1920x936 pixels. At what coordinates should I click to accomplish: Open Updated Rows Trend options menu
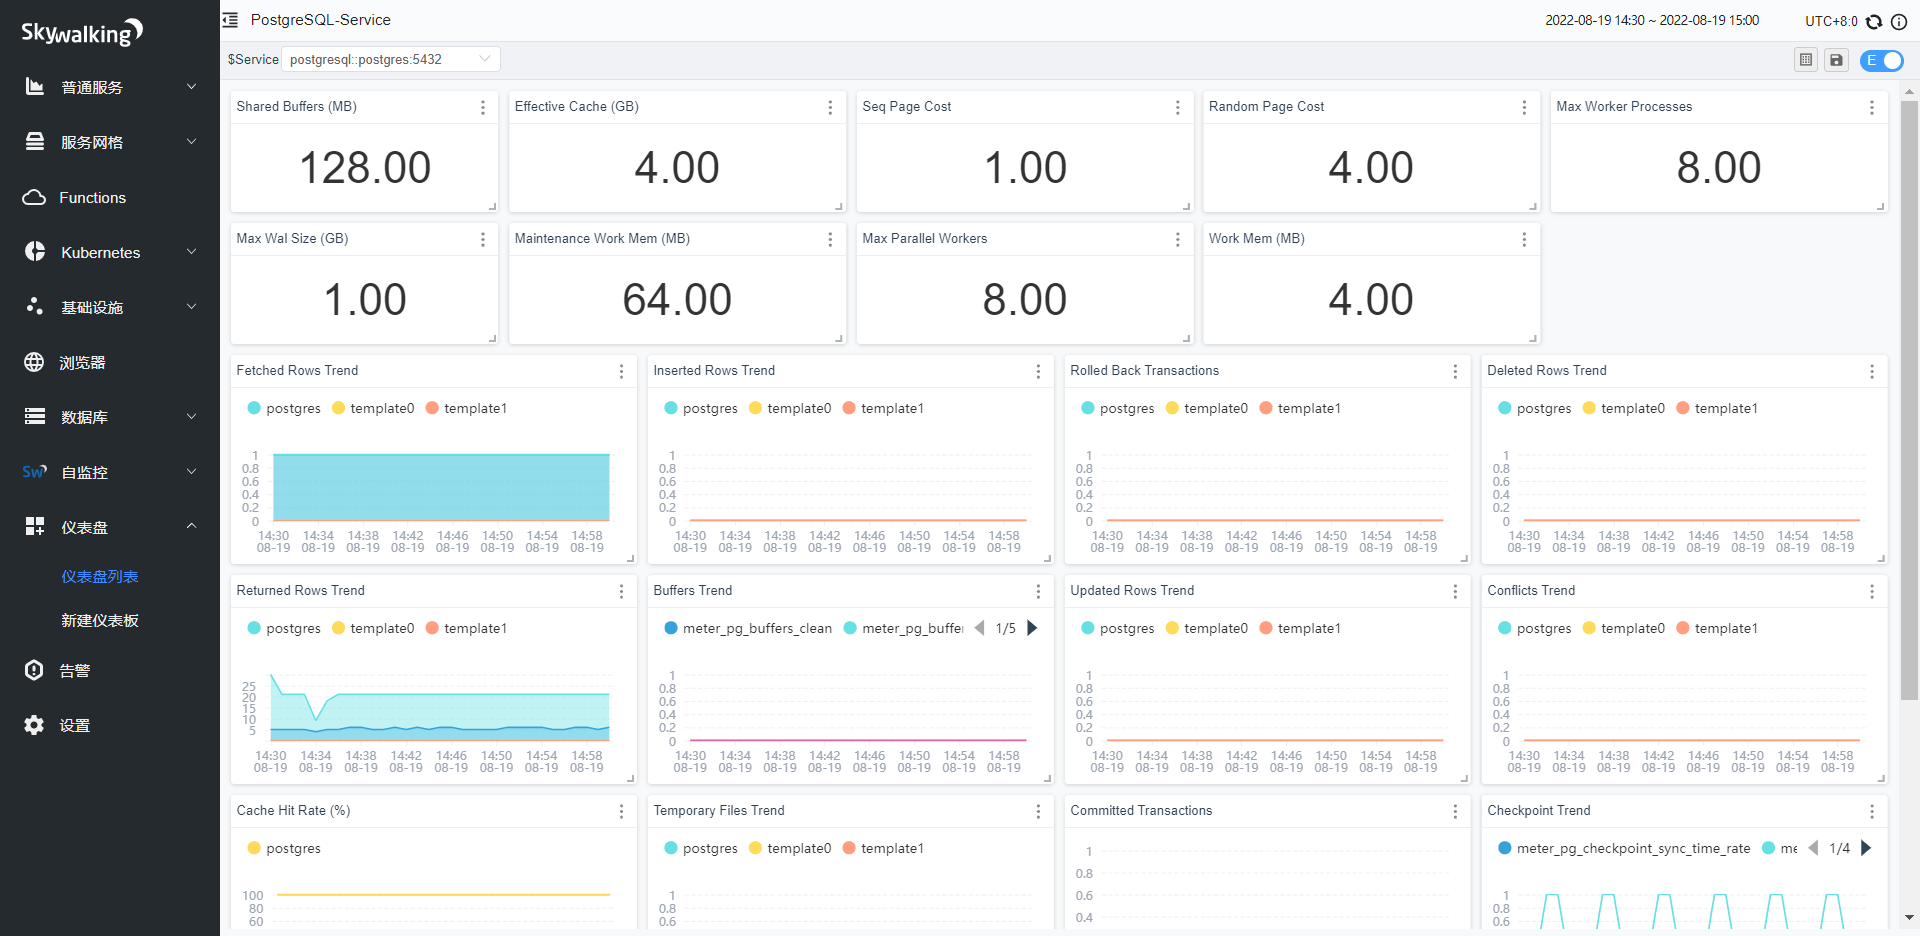tap(1455, 591)
